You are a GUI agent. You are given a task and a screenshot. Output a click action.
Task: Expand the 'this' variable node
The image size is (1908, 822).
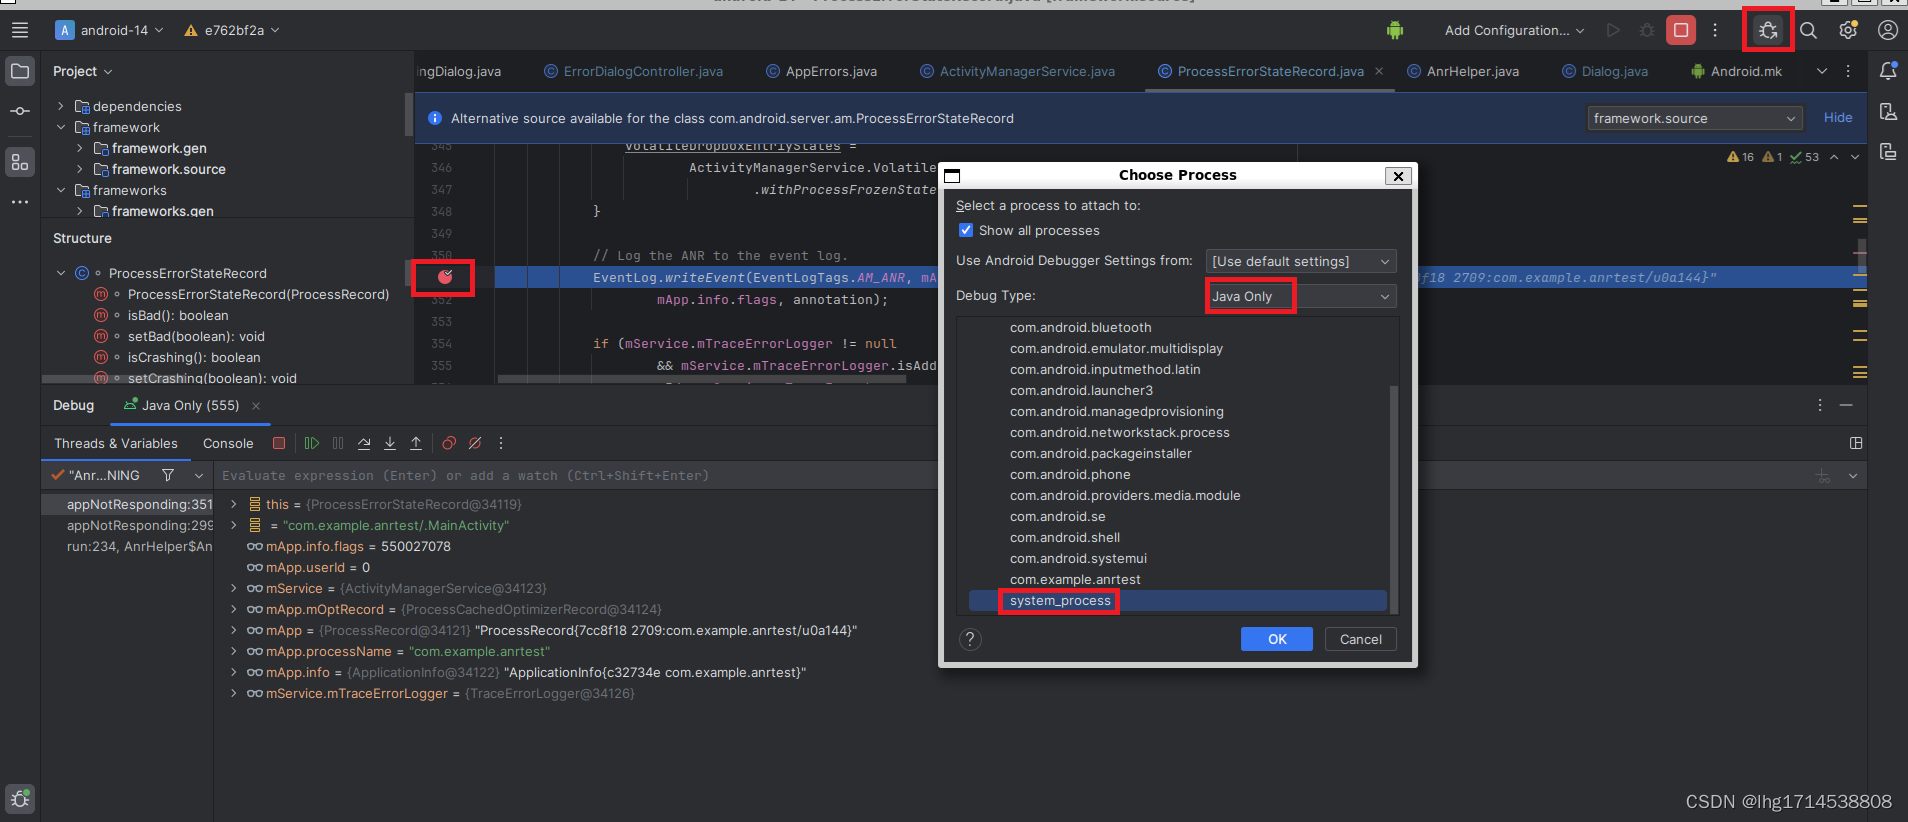tap(234, 504)
